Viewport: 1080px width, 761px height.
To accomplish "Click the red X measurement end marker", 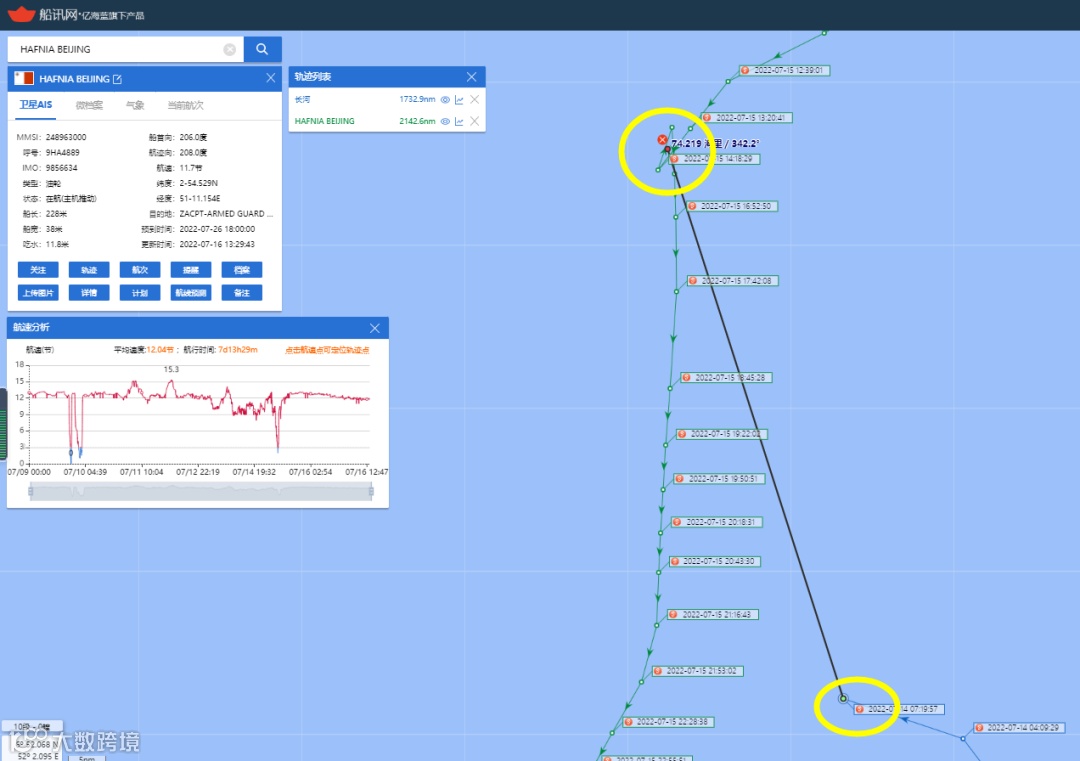I will (662, 140).
